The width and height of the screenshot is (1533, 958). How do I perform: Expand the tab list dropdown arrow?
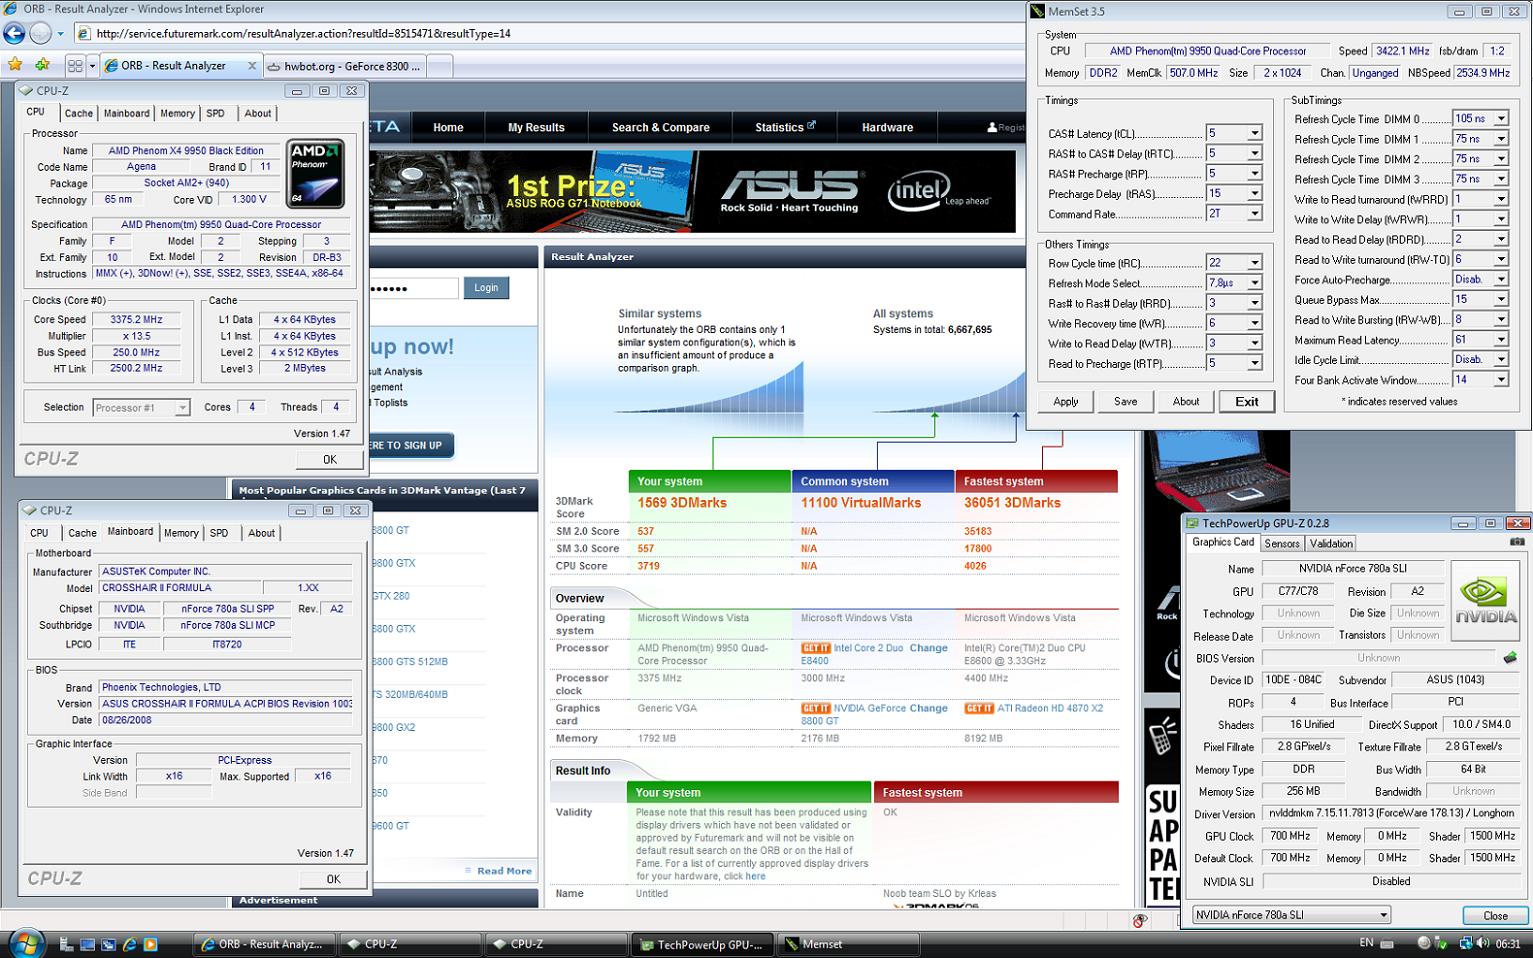click(x=92, y=66)
